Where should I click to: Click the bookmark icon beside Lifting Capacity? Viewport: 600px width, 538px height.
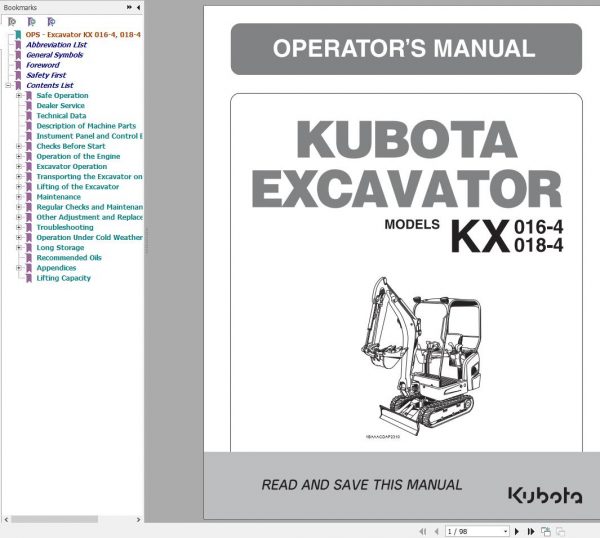tap(29, 278)
